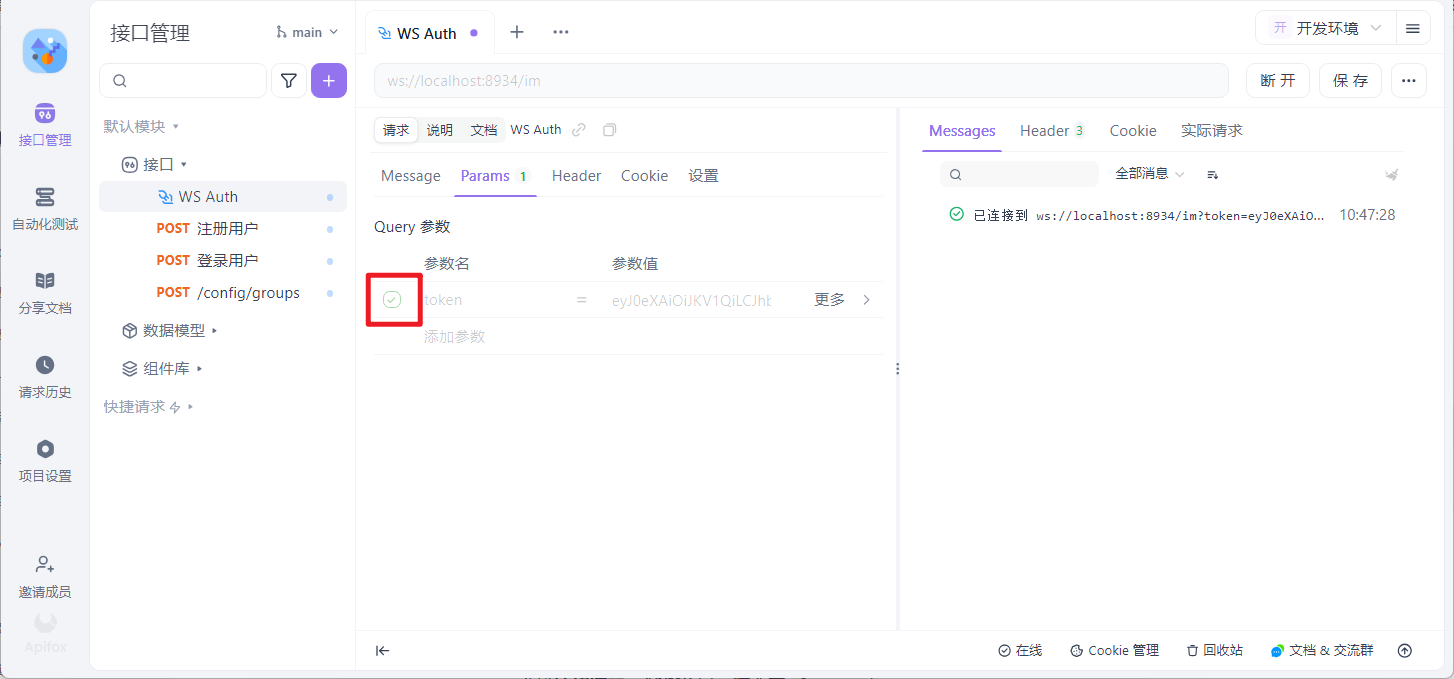Open 接口管理 in the left sidebar
This screenshot has height=679, width=1454.
tap(45, 125)
